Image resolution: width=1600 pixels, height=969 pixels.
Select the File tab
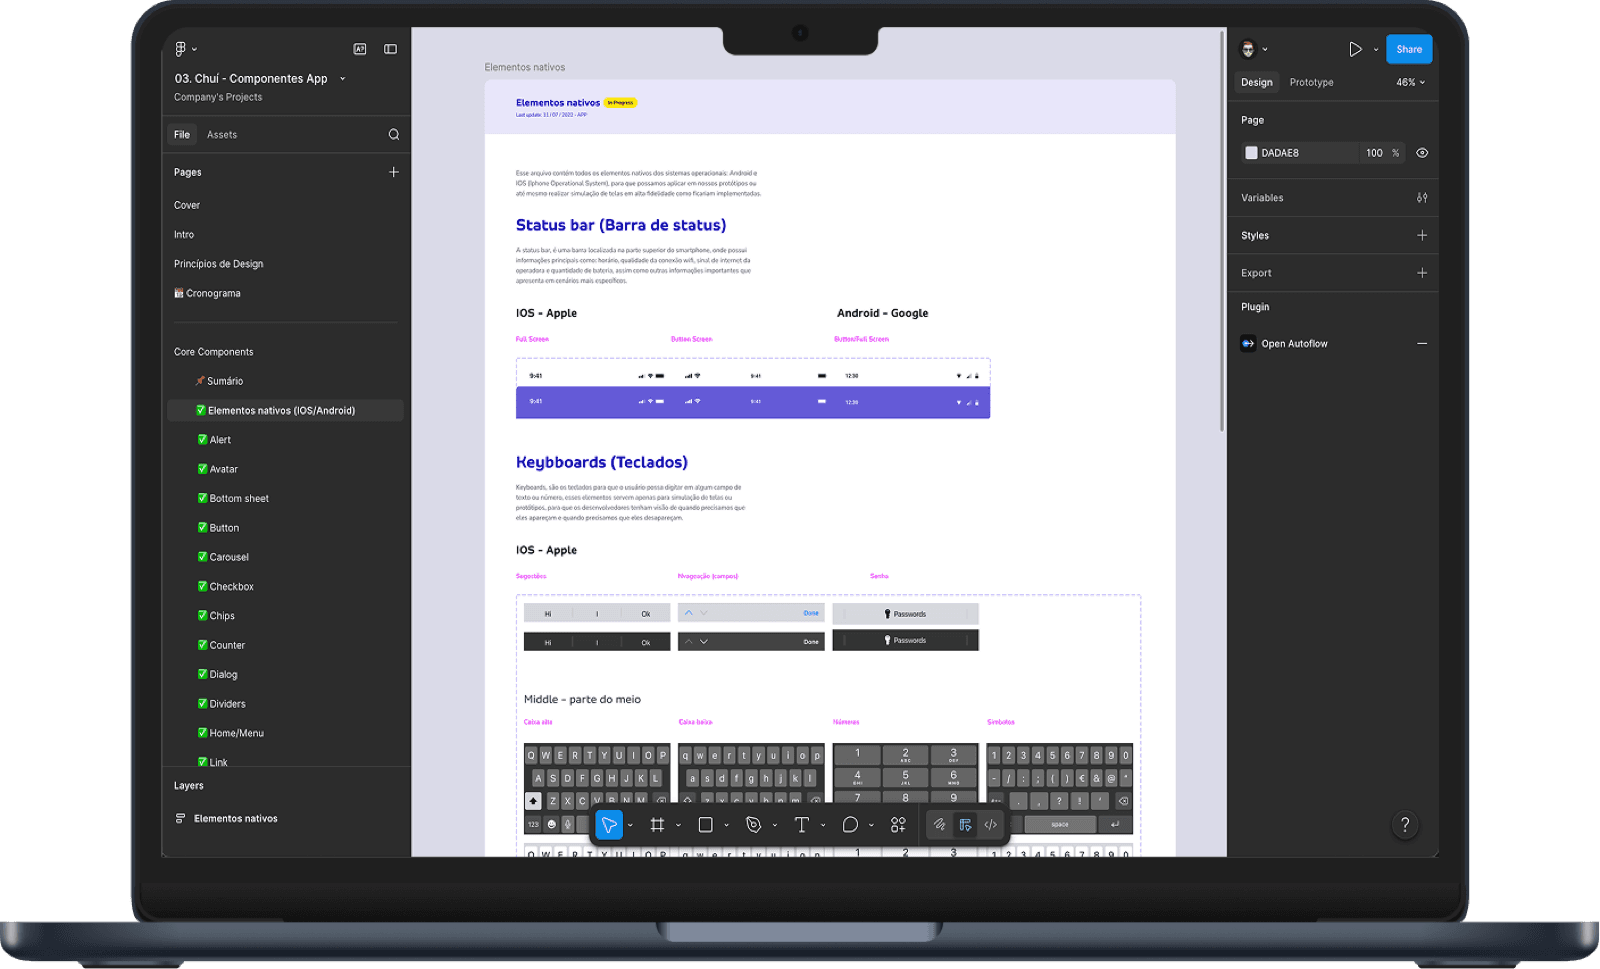(181, 134)
